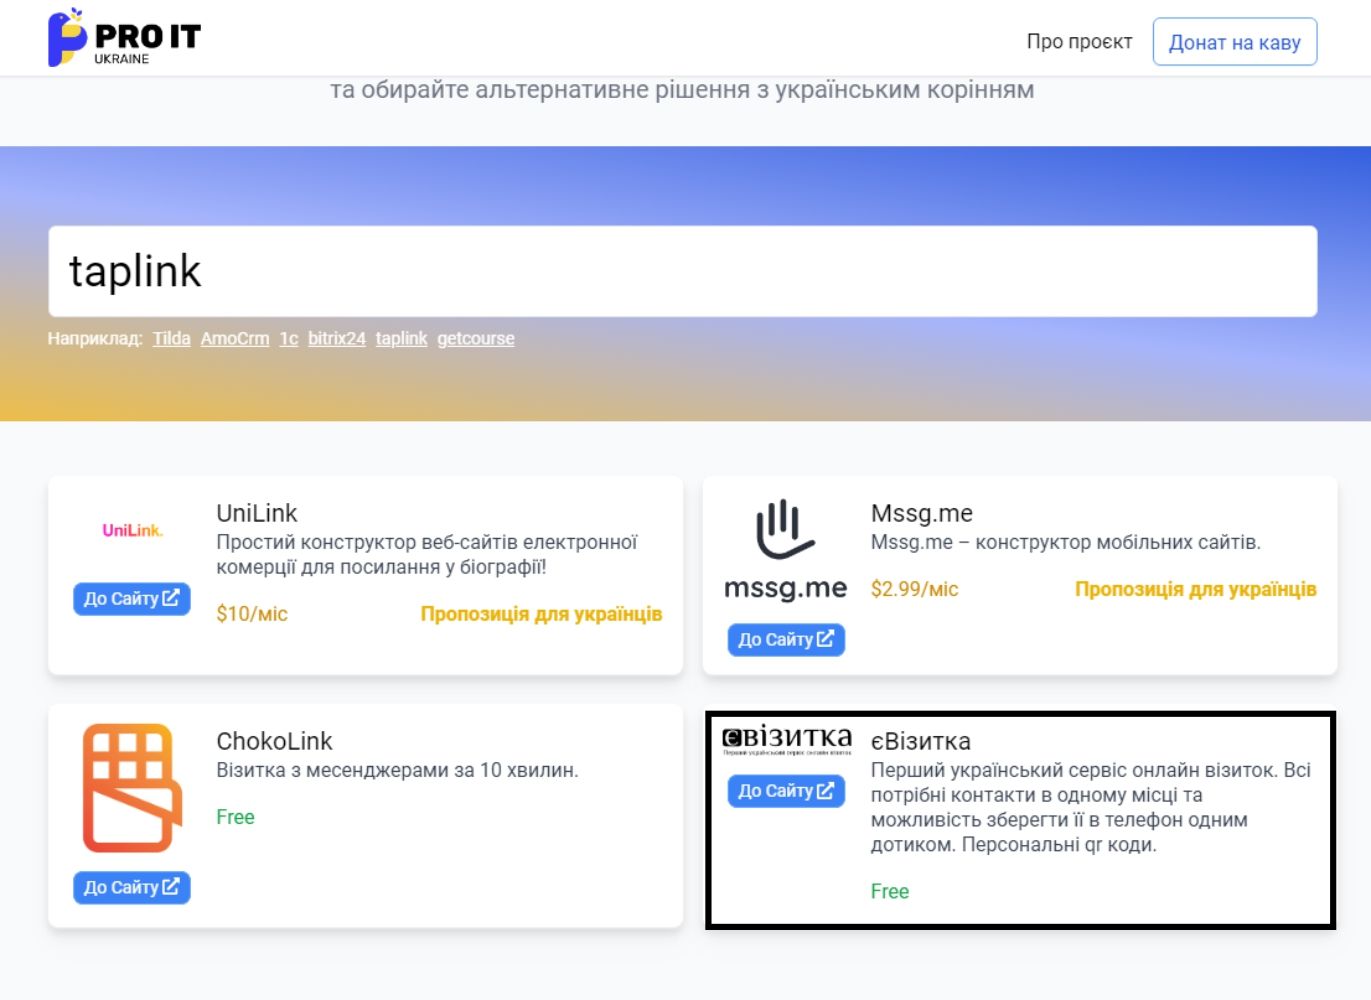Open UniLink site via До Сайту button

[132, 599]
